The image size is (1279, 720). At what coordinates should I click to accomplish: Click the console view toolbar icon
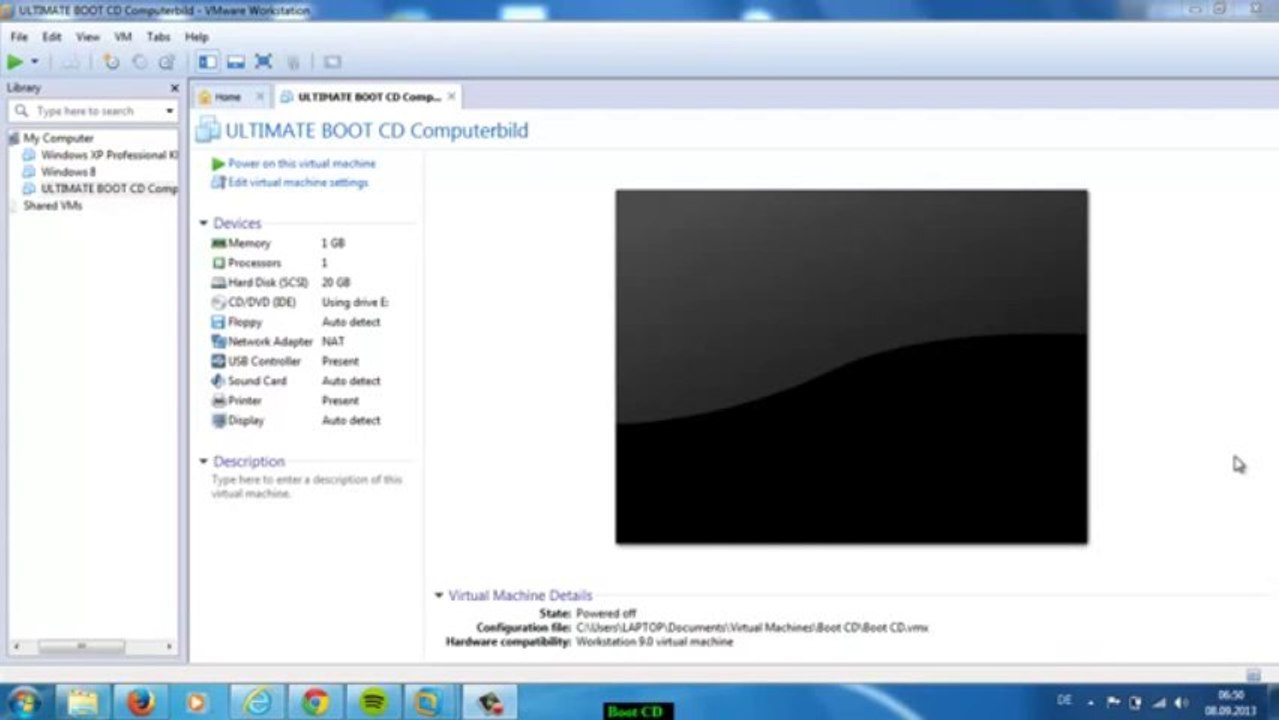coord(332,62)
